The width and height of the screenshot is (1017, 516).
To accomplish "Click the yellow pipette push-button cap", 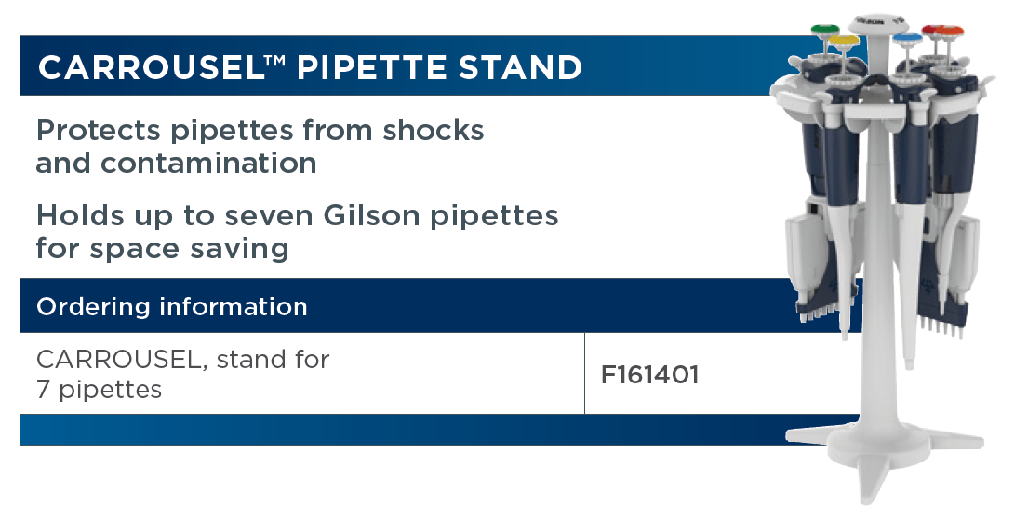I will [x=844, y=41].
